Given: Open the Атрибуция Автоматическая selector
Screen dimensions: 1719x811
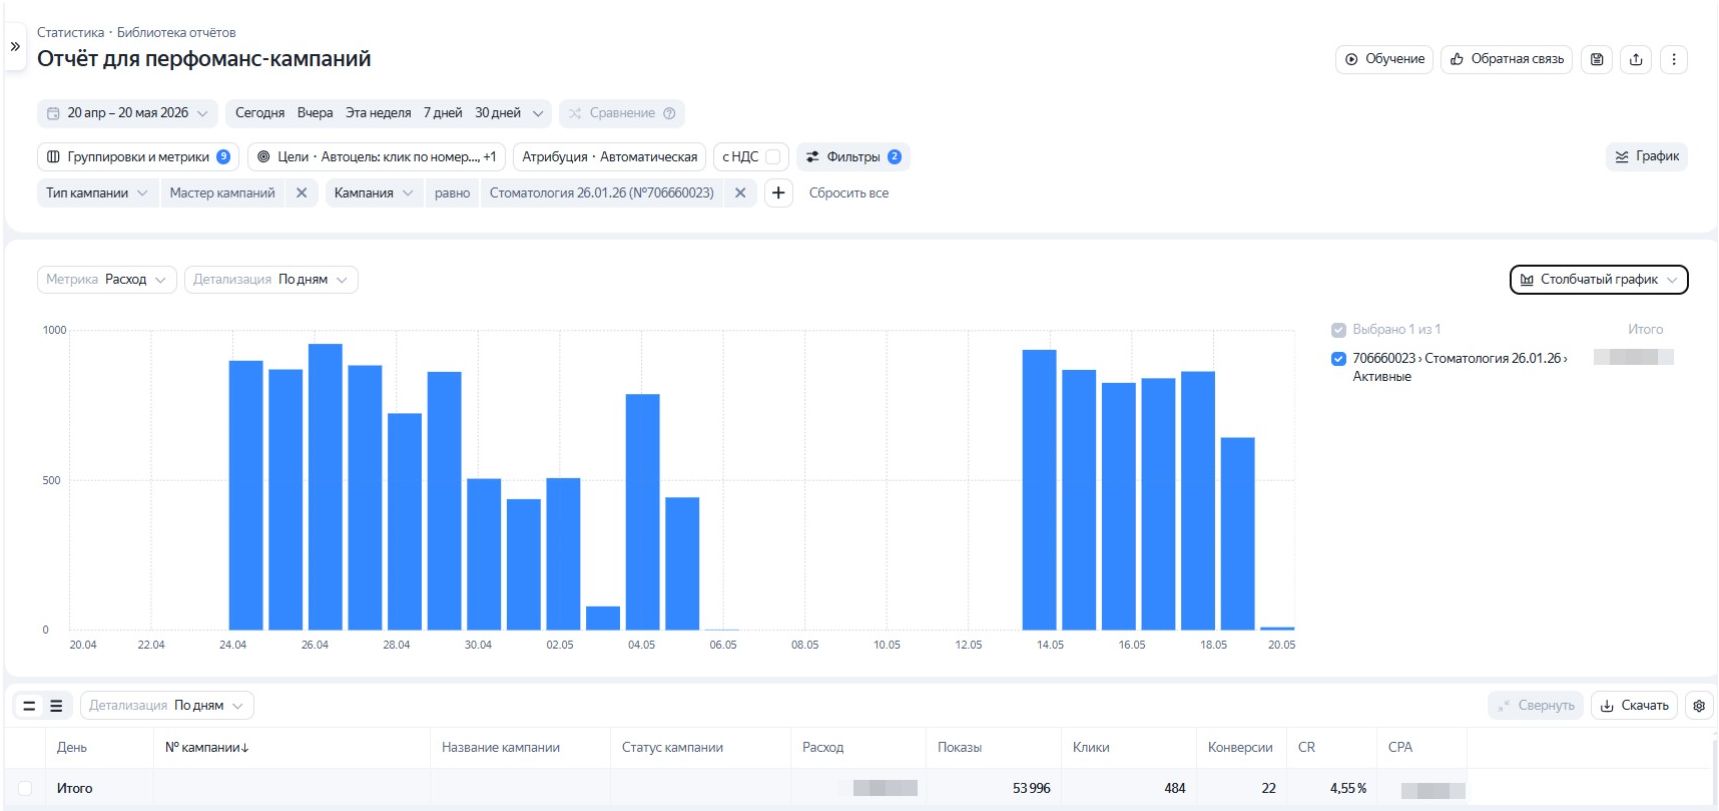Looking at the screenshot, I should click(x=609, y=157).
